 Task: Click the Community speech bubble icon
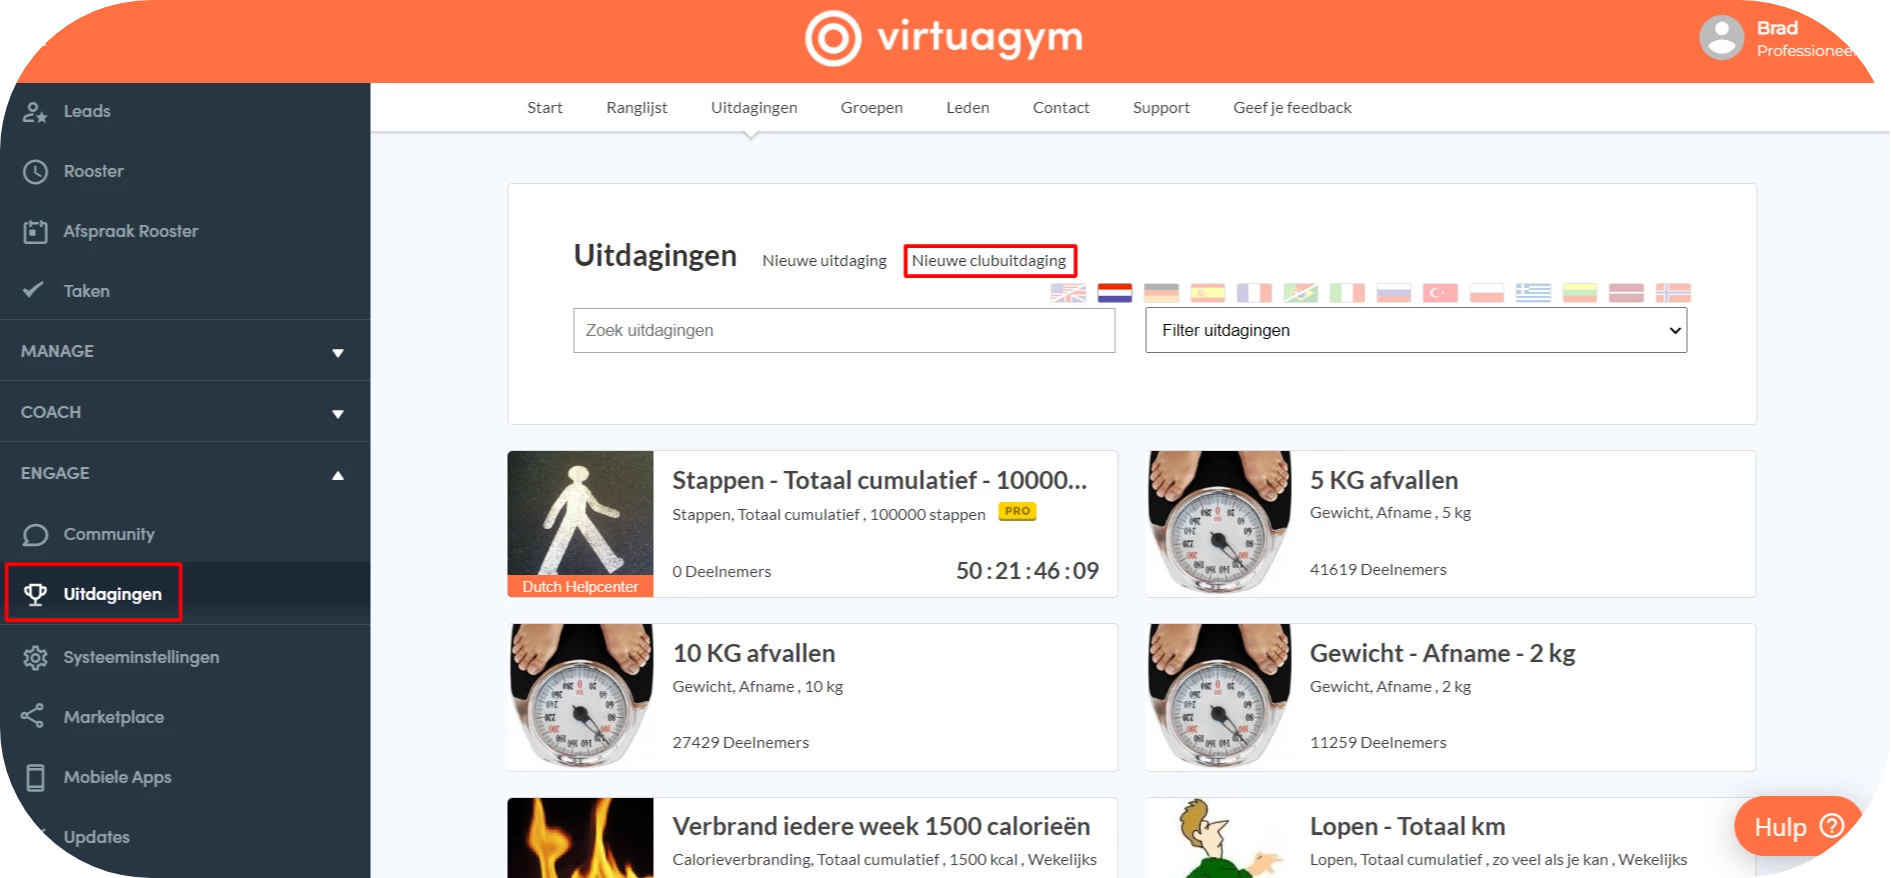click(x=35, y=535)
